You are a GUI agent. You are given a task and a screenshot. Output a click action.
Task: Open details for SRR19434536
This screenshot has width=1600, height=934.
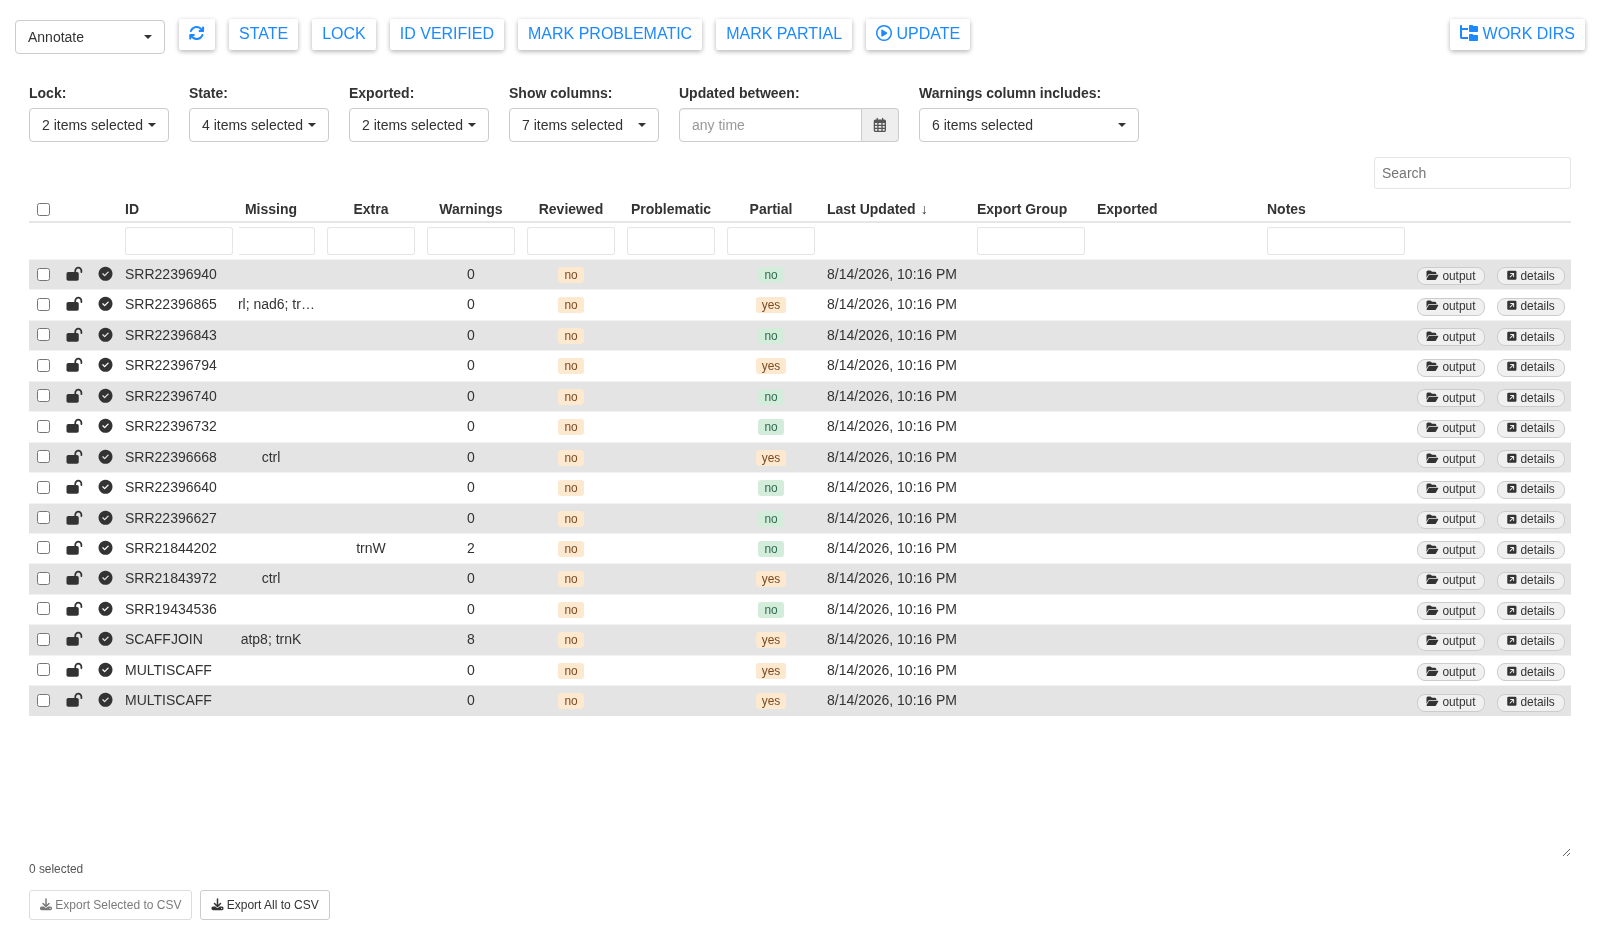pyautogui.click(x=1531, y=611)
